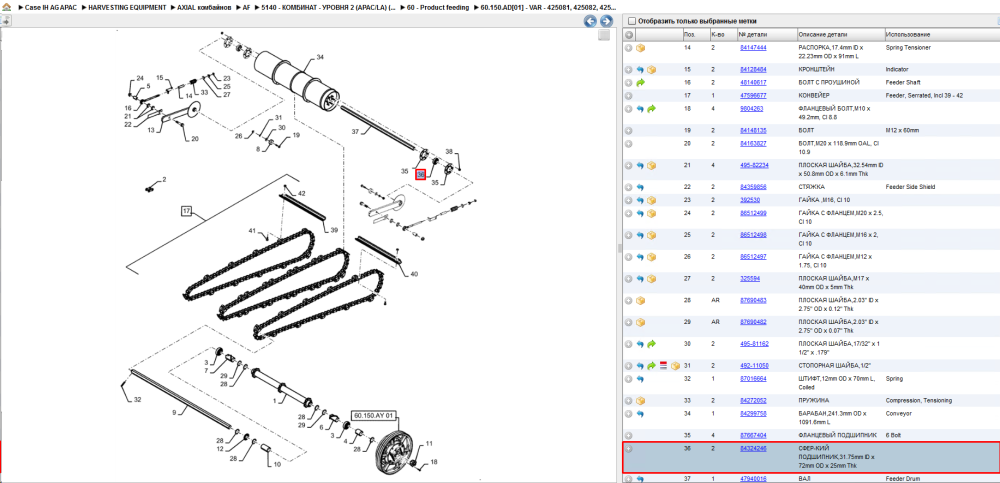Image resolution: width=1000 pixels, height=483 pixels.
Task: Open 'Case IH AG APAC' breadcrumb
Action: (x=48, y=7)
